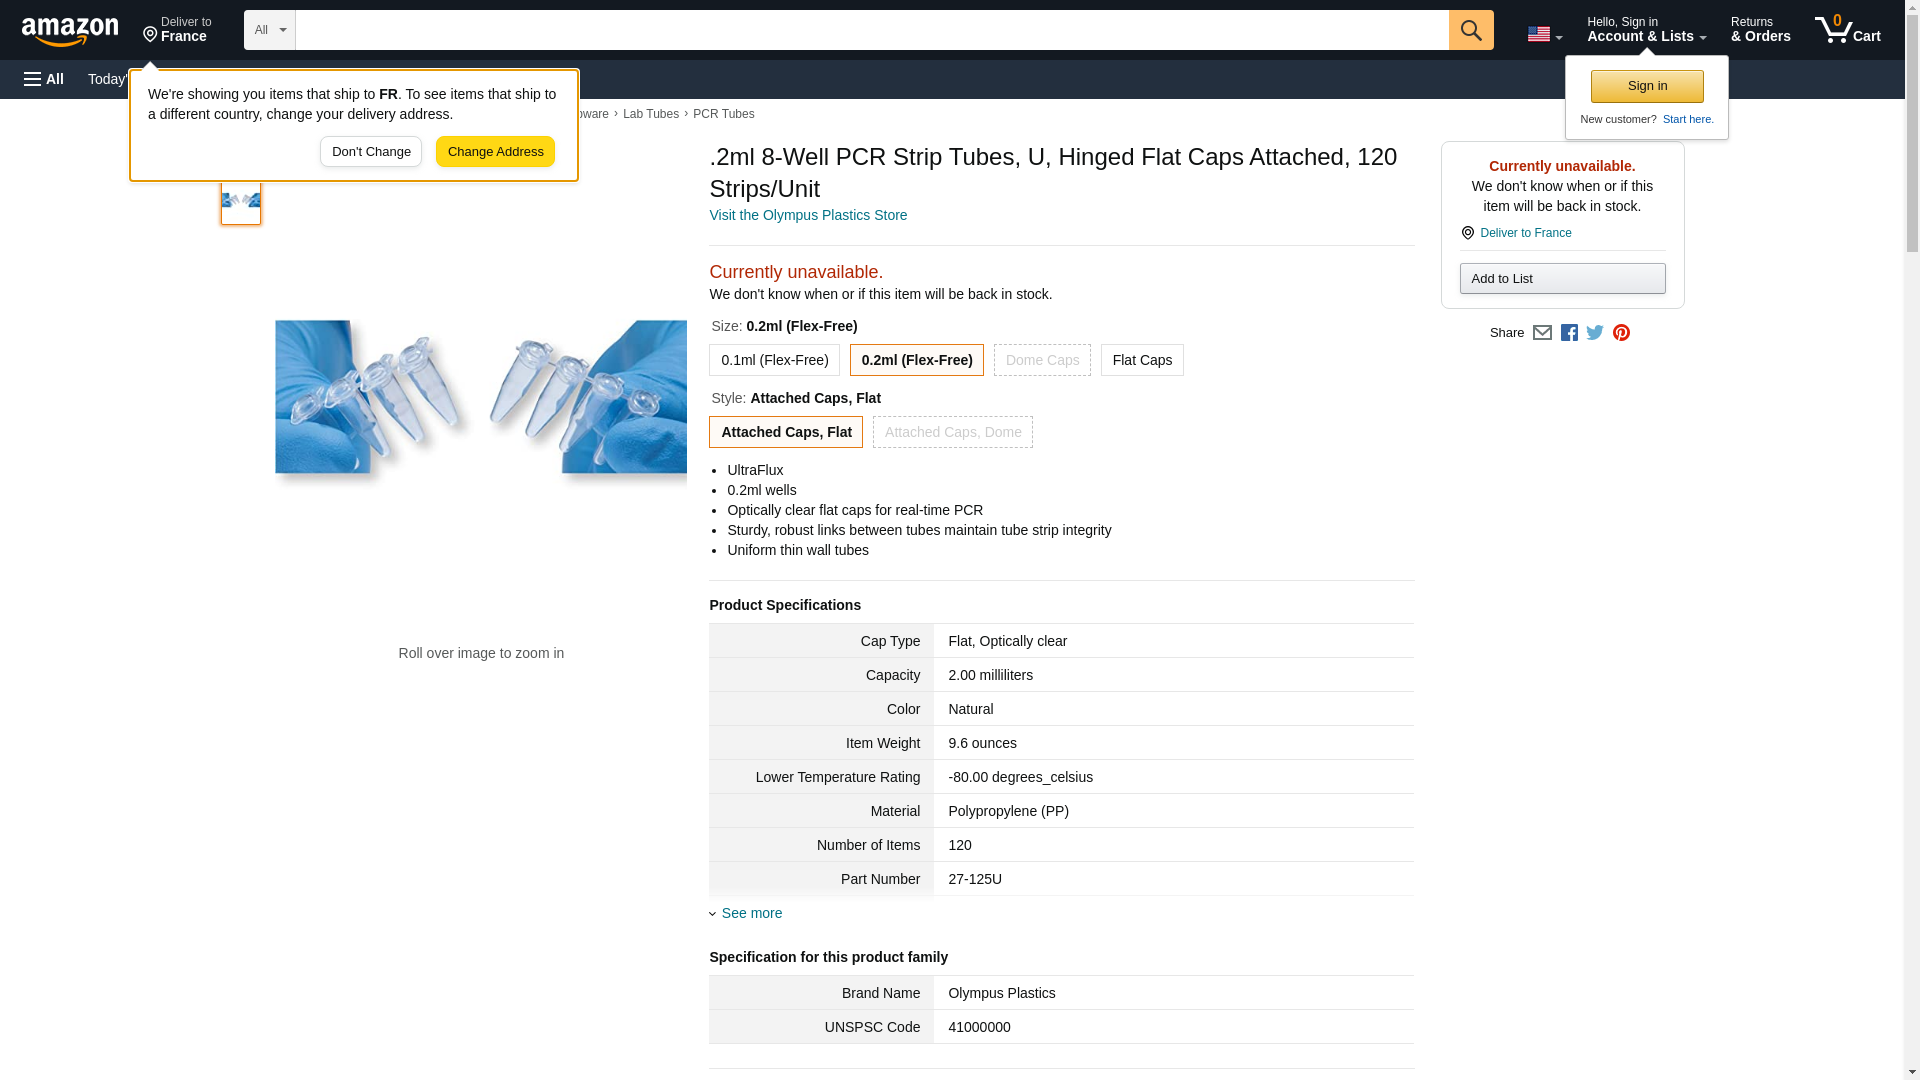Share product on Twitter
The width and height of the screenshot is (1920, 1080).
pyautogui.click(x=1595, y=333)
